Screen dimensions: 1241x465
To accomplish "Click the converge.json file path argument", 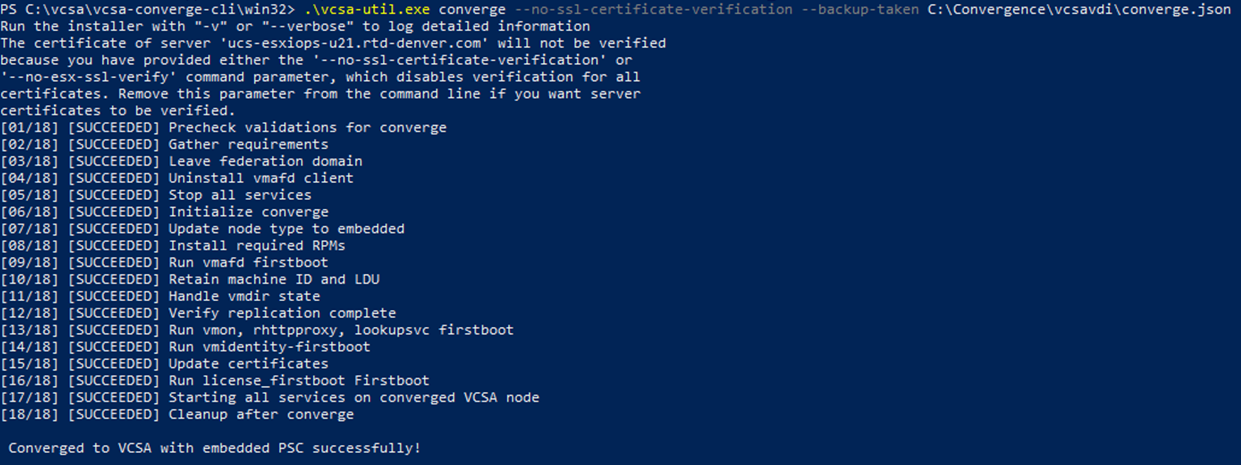I will pos(1069,9).
